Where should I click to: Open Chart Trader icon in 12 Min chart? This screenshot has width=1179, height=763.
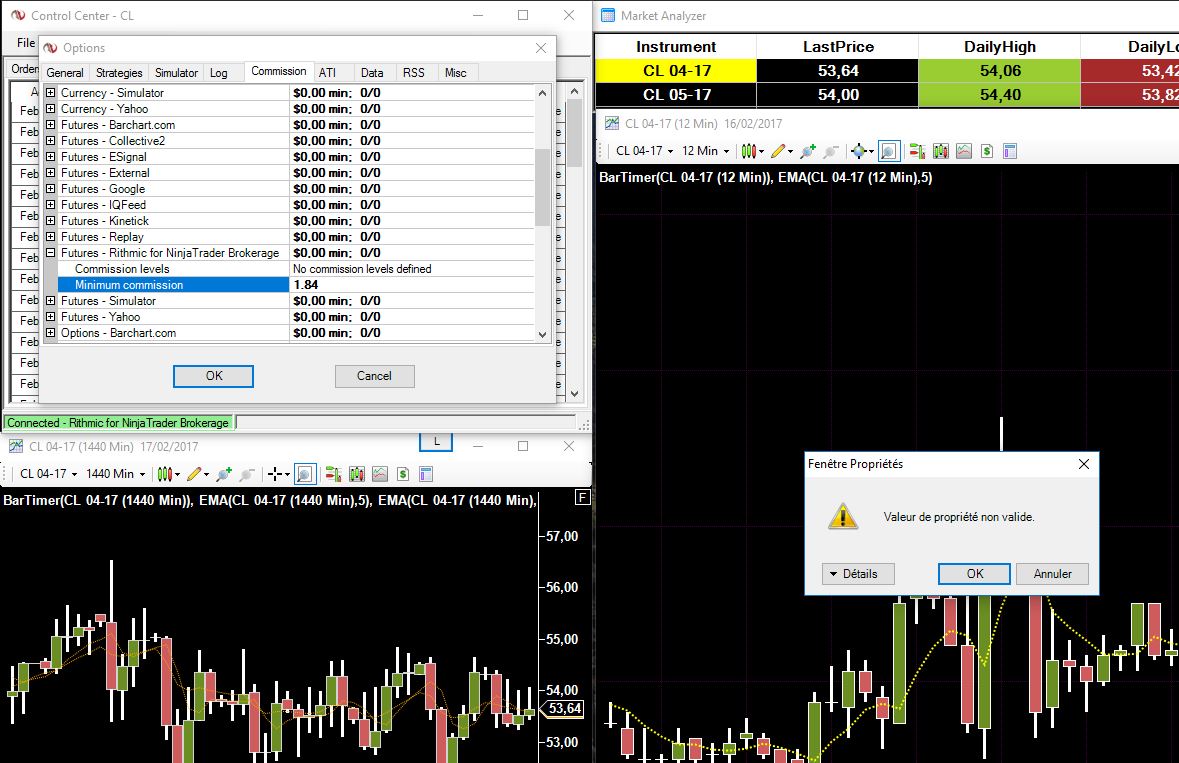(917, 151)
